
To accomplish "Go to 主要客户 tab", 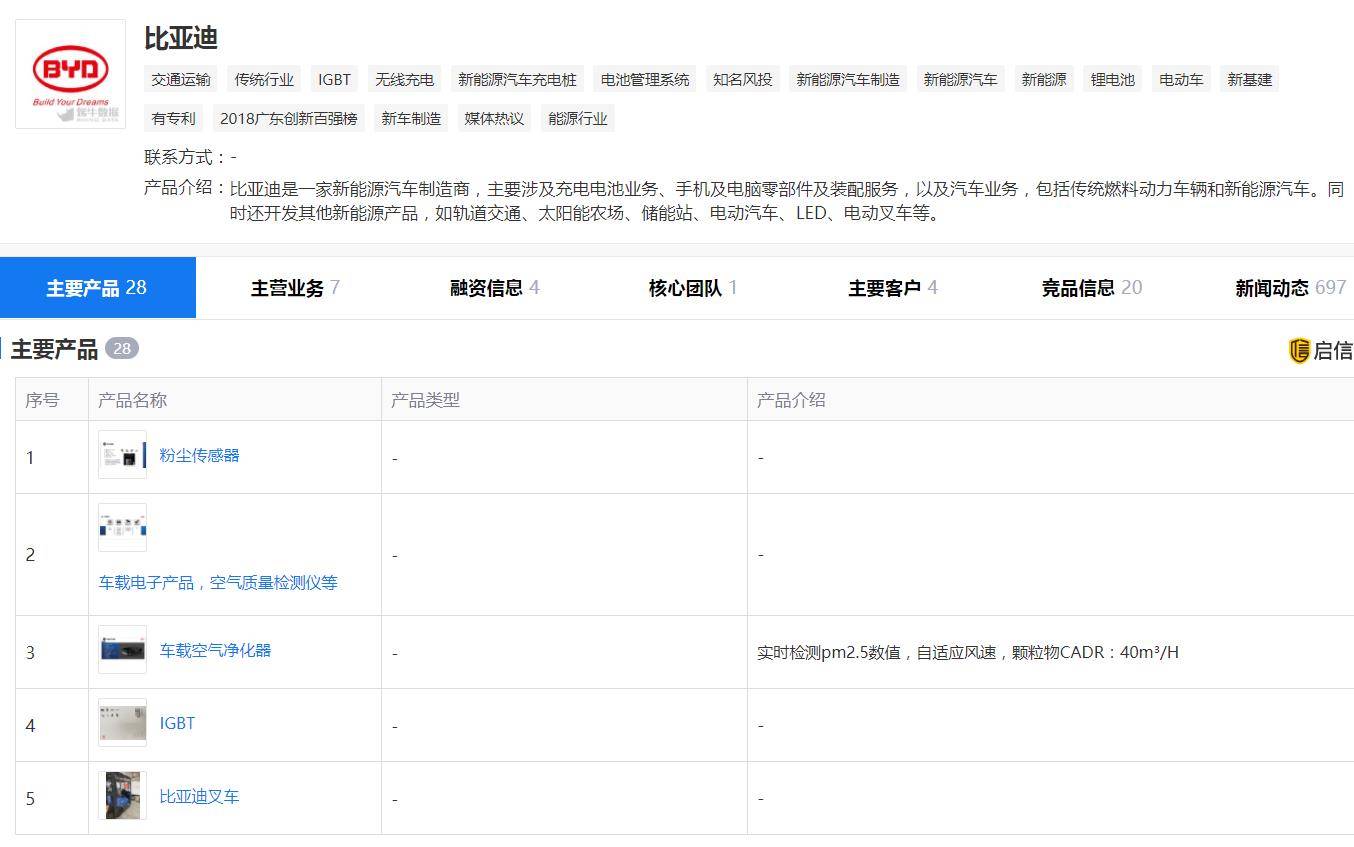I will [893, 288].
